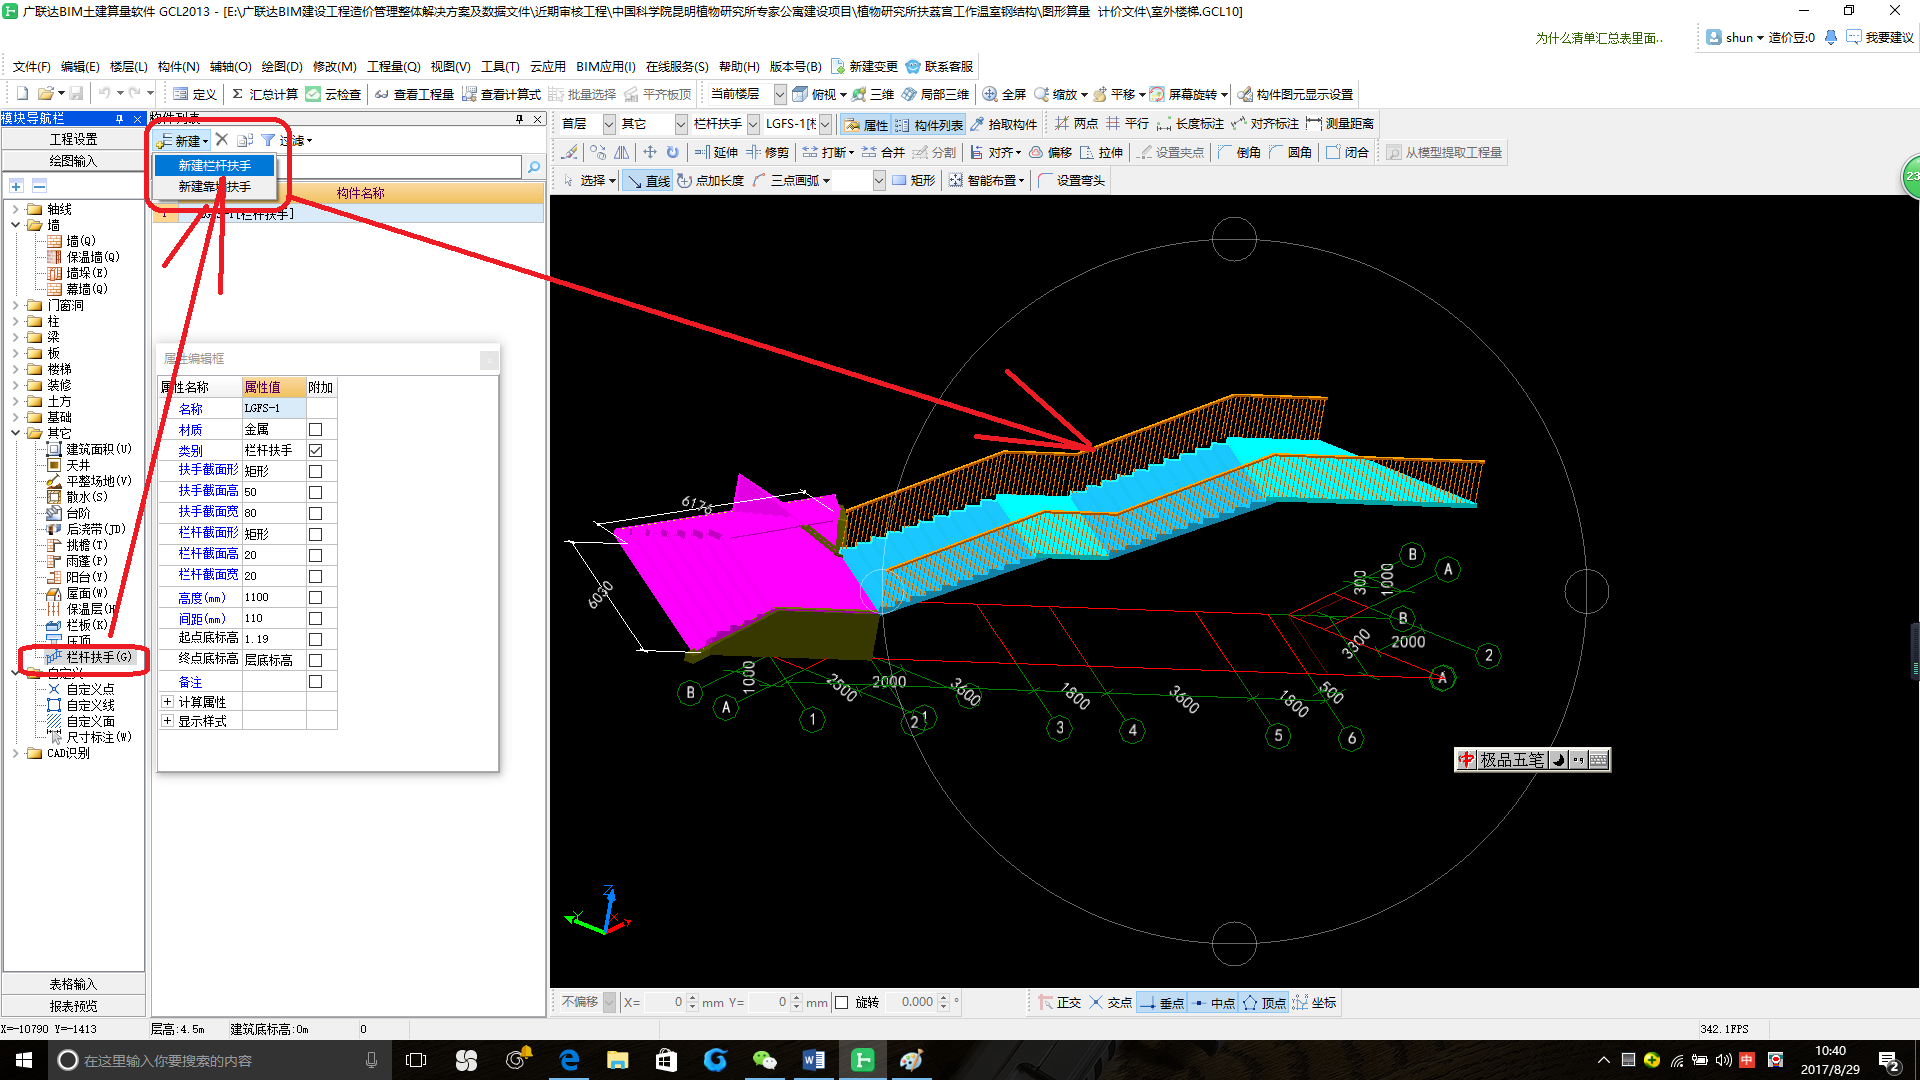Open the 绘图(D) menu

point(282,66)
